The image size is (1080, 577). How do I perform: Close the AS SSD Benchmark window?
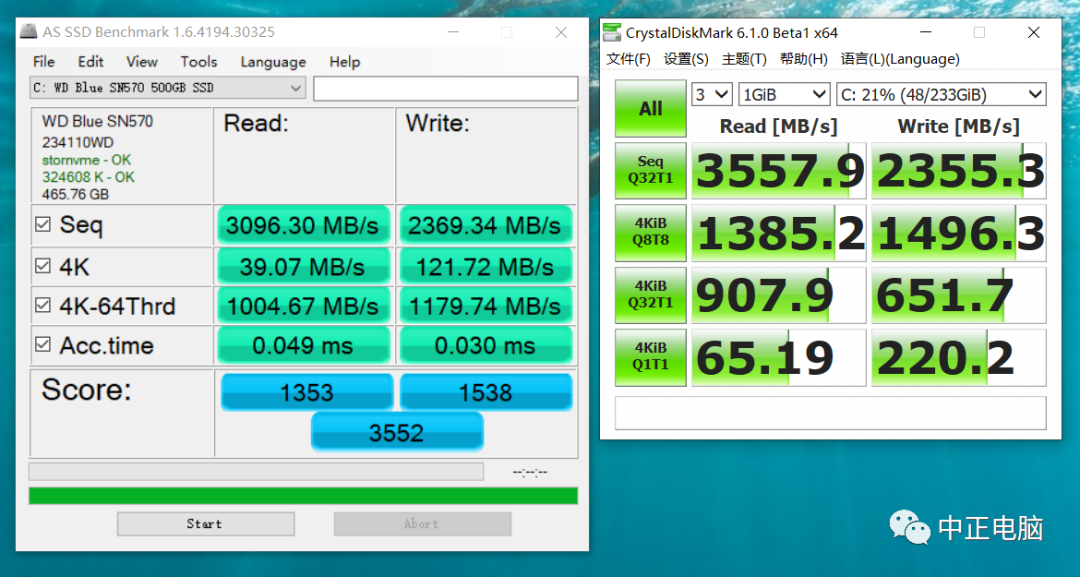tap(561, 32)
